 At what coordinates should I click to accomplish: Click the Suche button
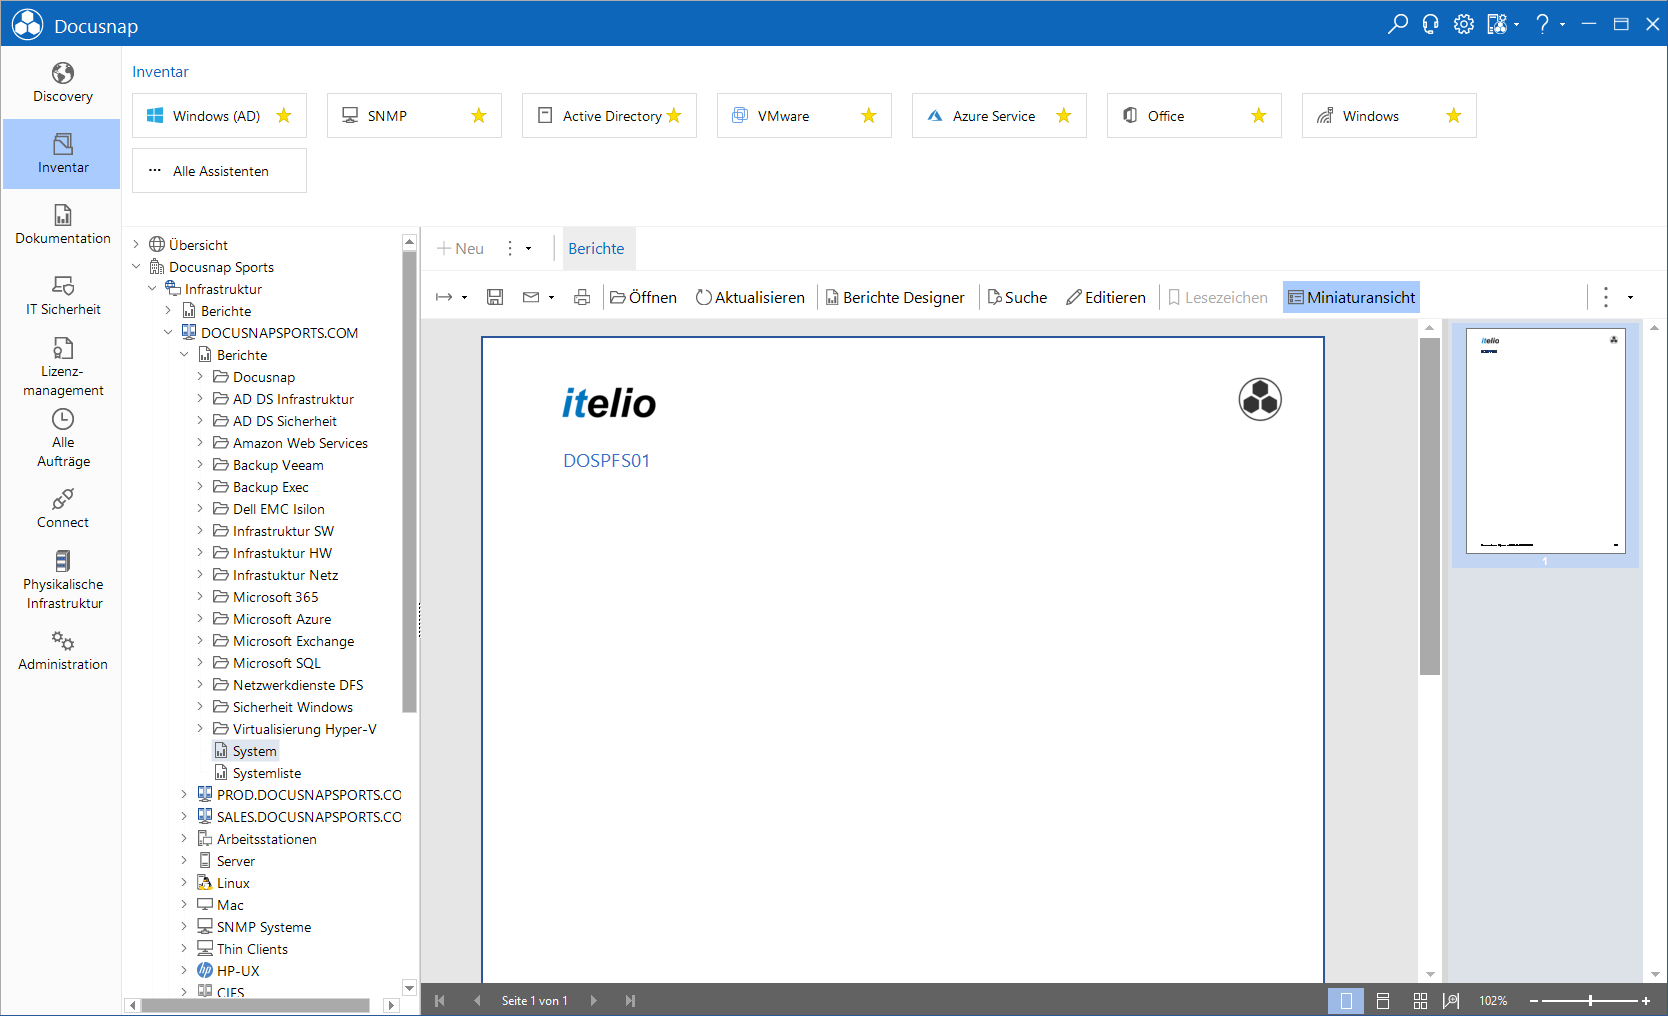click(1017, 297)
